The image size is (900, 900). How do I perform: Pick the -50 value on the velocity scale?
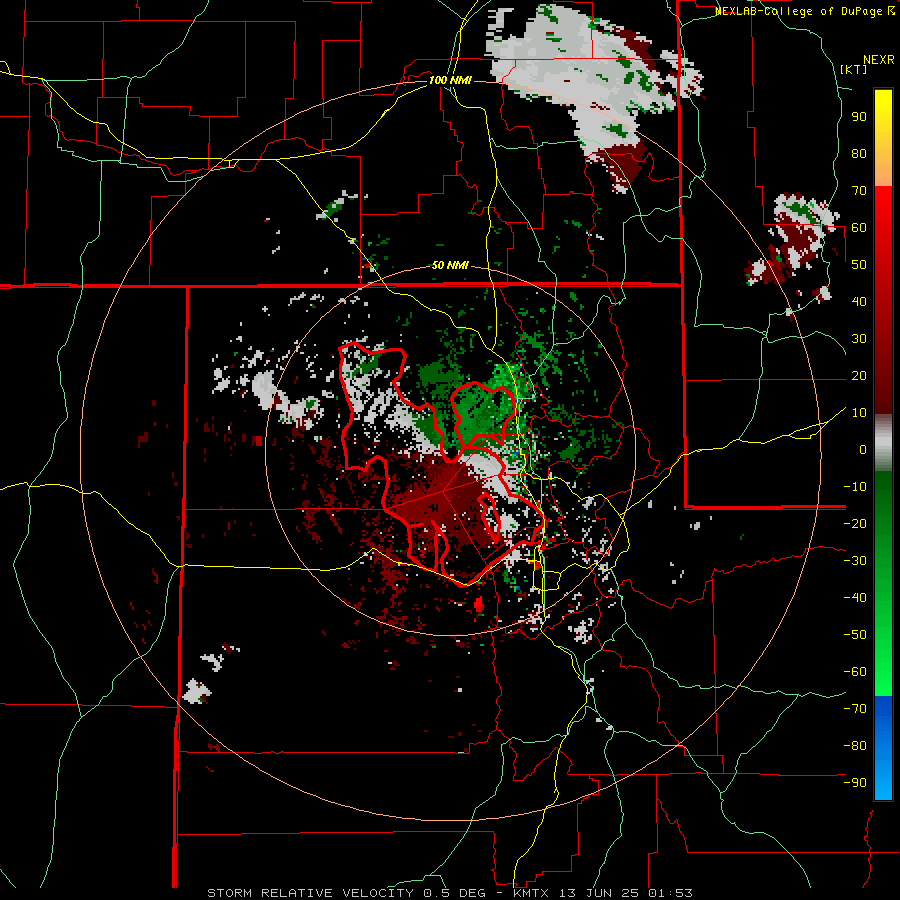click(x=855, y=635)
